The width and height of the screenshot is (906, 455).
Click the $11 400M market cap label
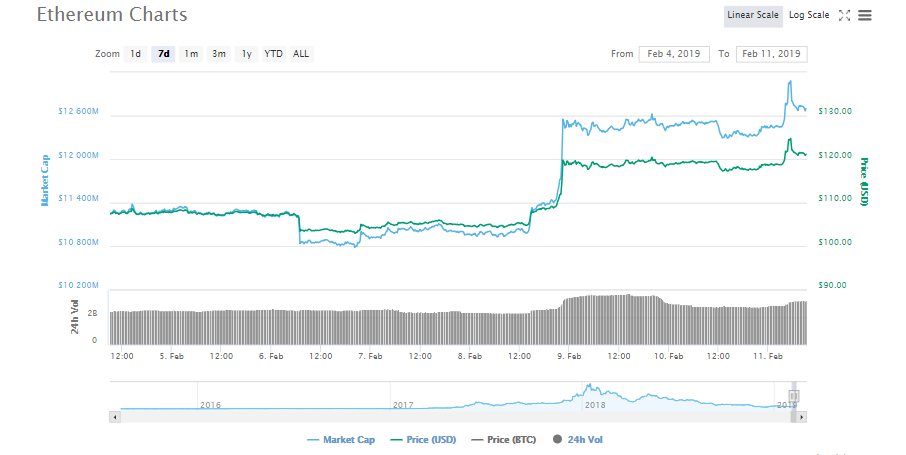79,198
